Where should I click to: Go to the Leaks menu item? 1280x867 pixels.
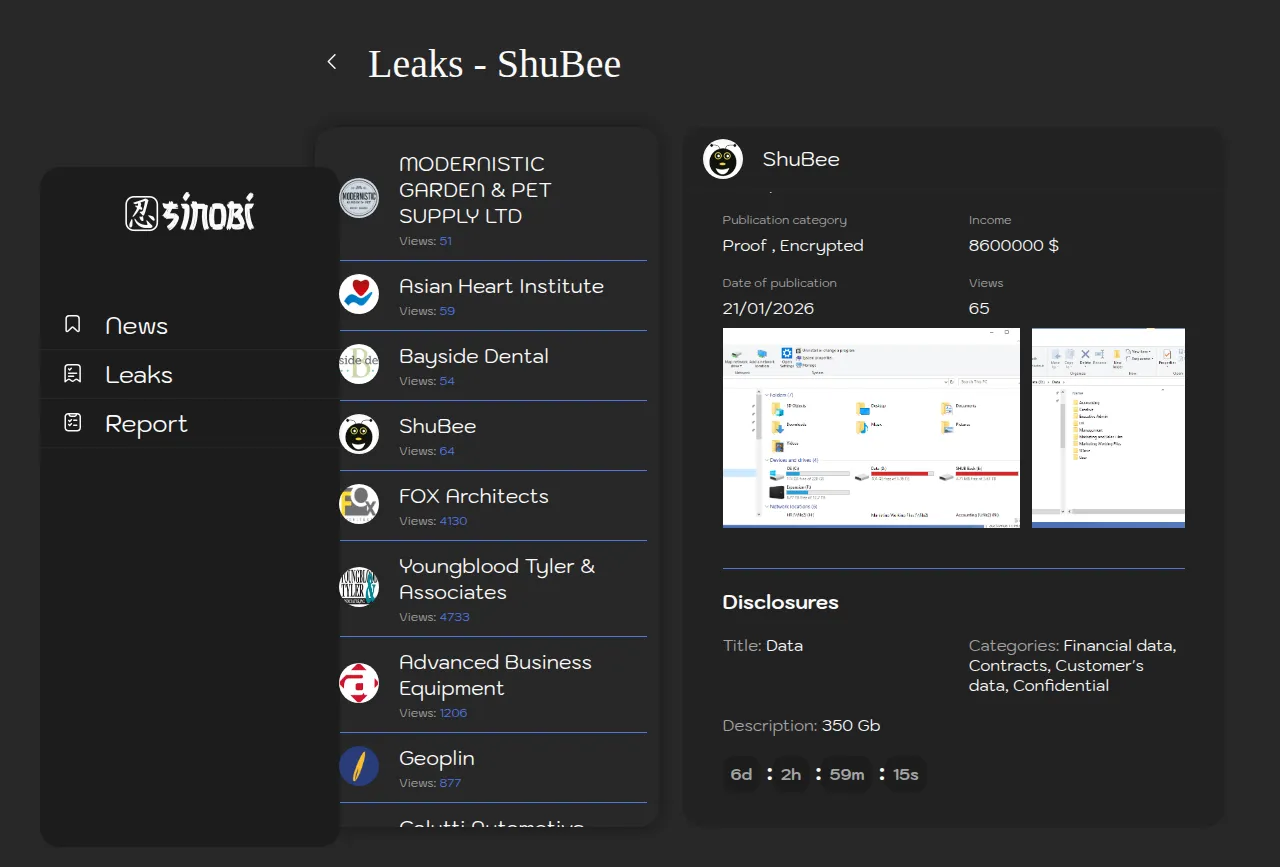tap(139, 375)
